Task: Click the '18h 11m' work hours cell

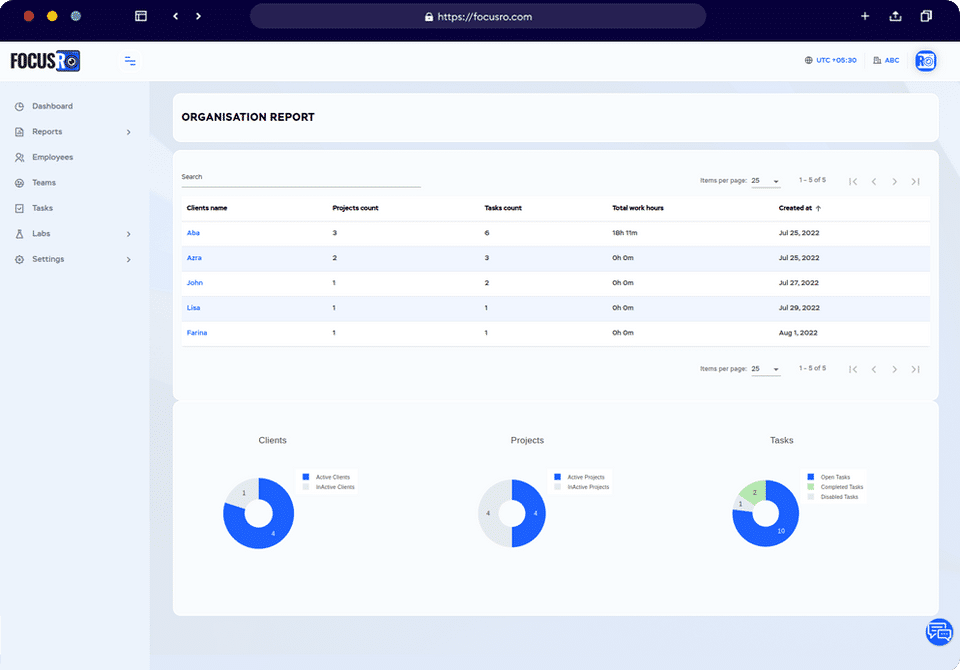Action: (x=624, y=233)
